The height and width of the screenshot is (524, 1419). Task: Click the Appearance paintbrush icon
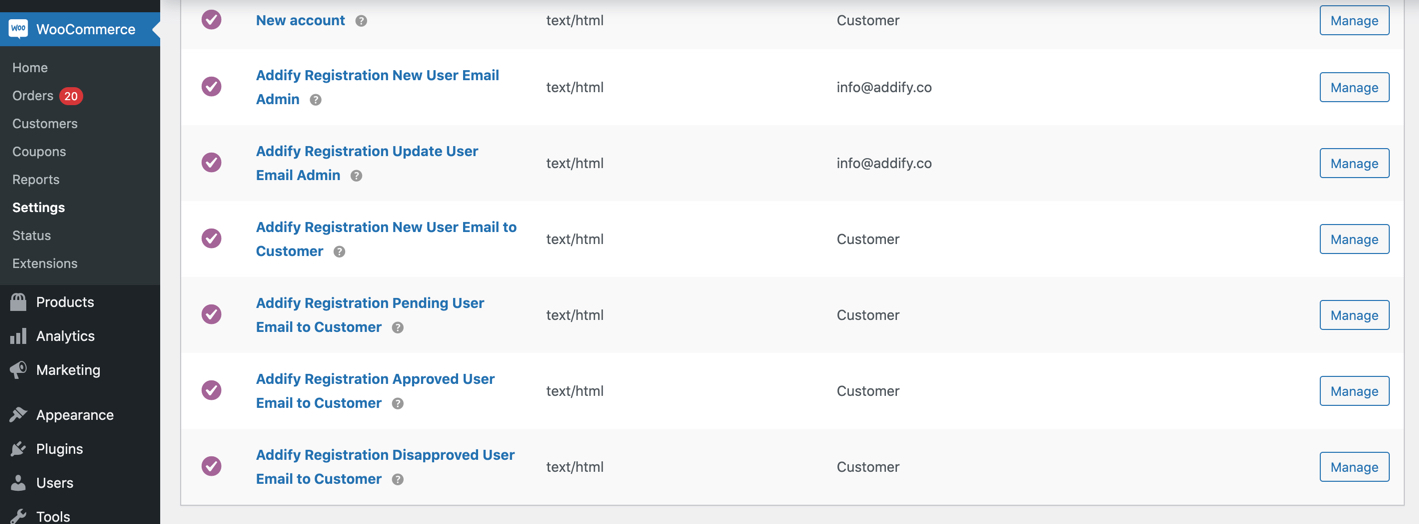pos(18,415)
